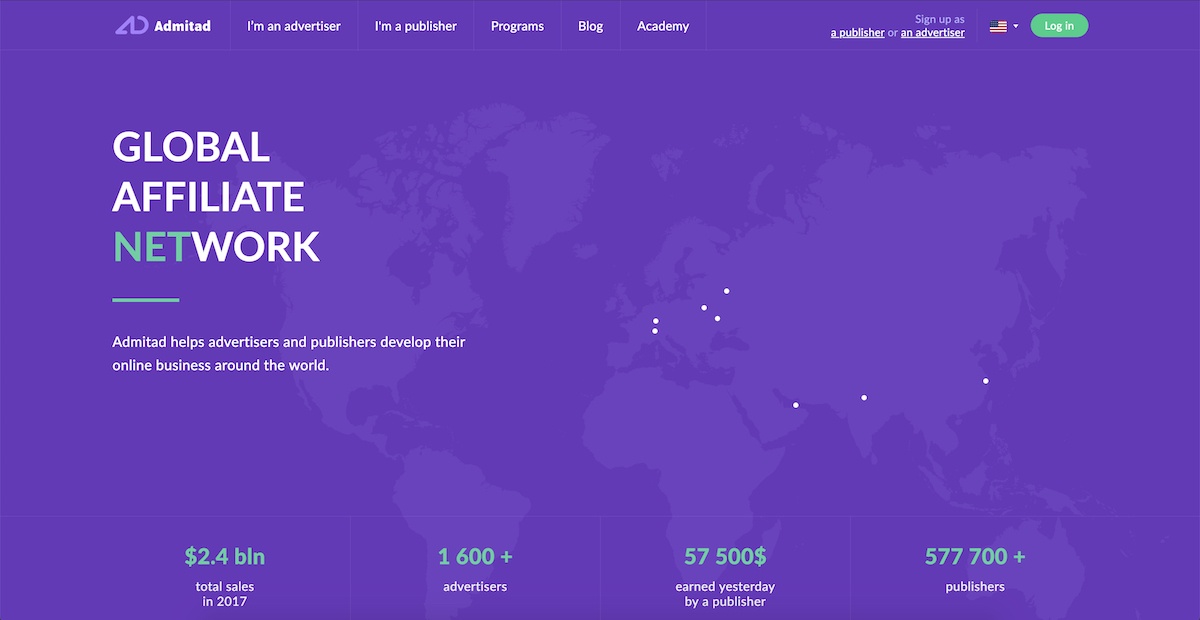
Task: Go to the Programs page
Action: 517,26
